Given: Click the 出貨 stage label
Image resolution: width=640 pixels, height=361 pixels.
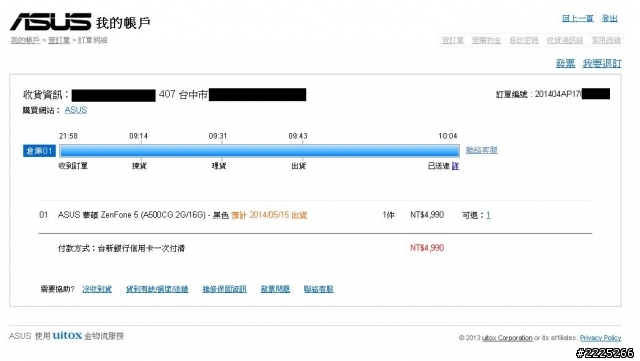Looking at the screenshot, I should tap(299, 166).
